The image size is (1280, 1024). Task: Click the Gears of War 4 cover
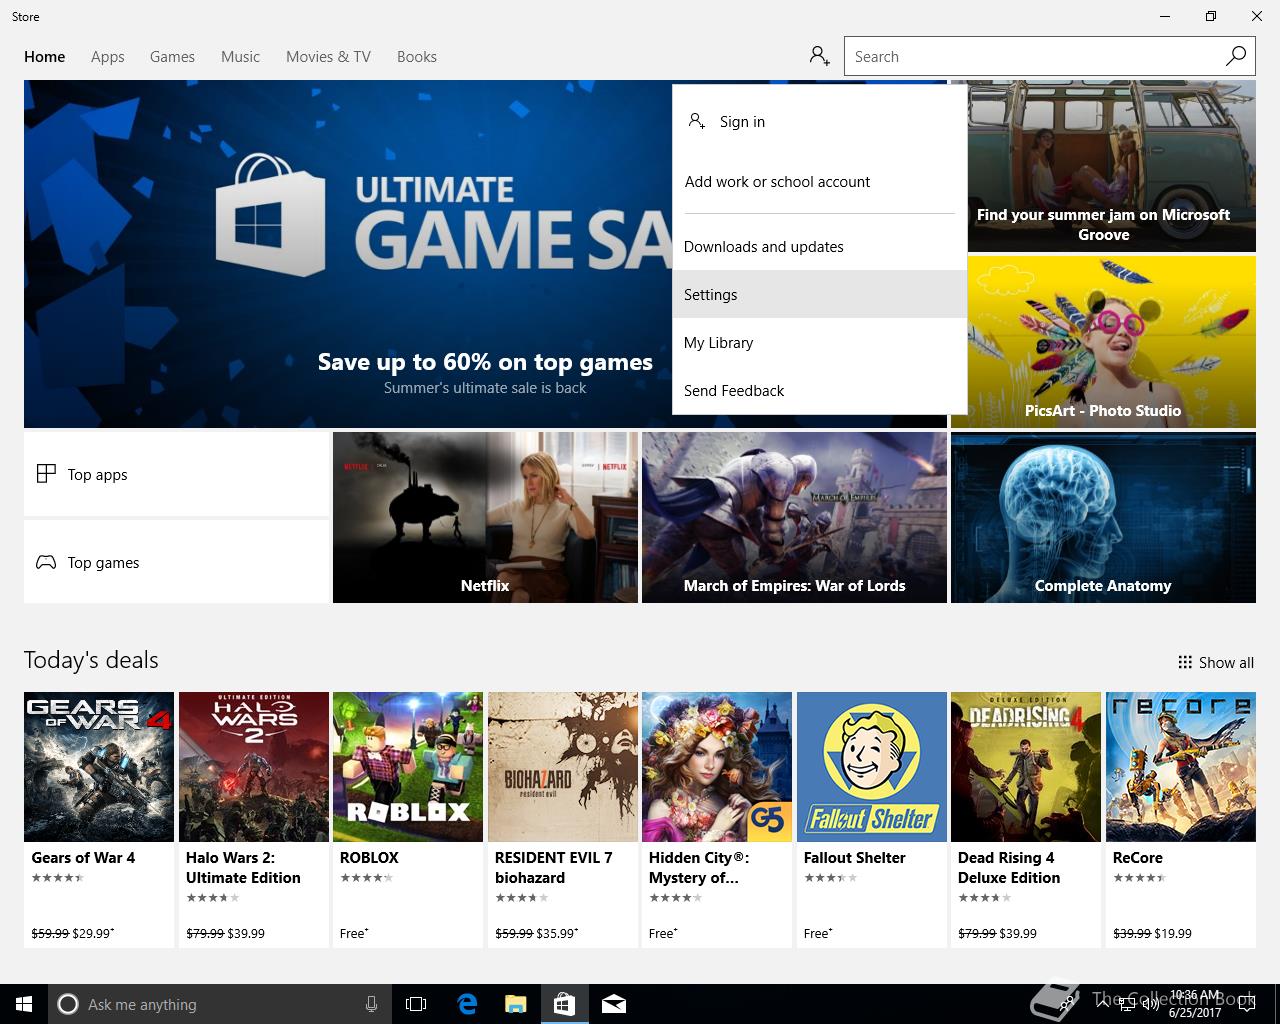[99, 767]
